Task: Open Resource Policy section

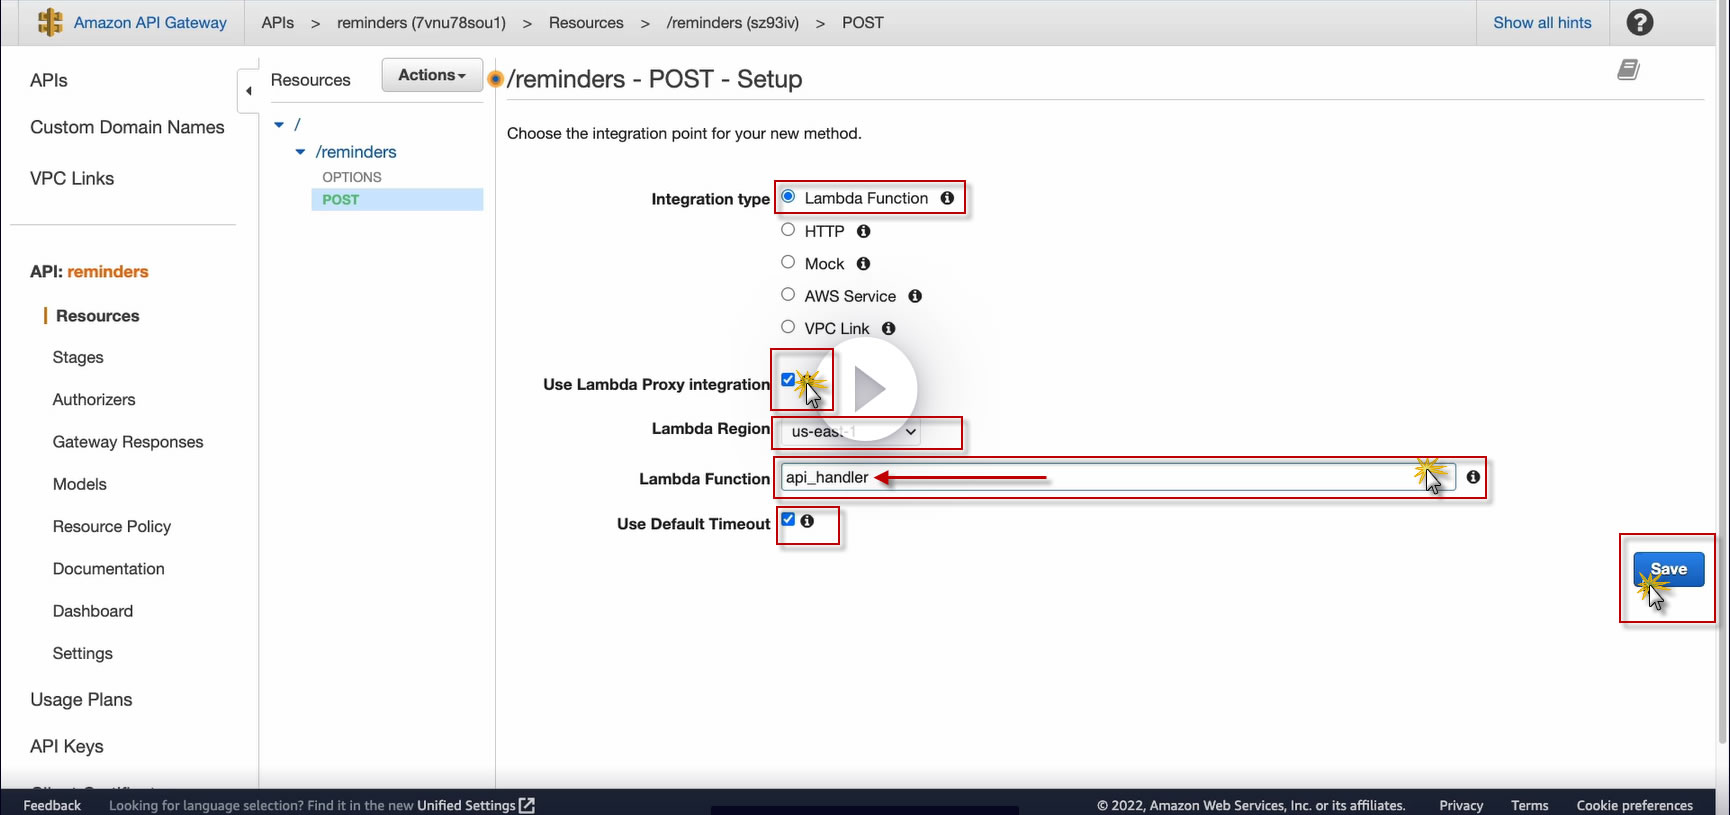Action: (x=112, y=527)
